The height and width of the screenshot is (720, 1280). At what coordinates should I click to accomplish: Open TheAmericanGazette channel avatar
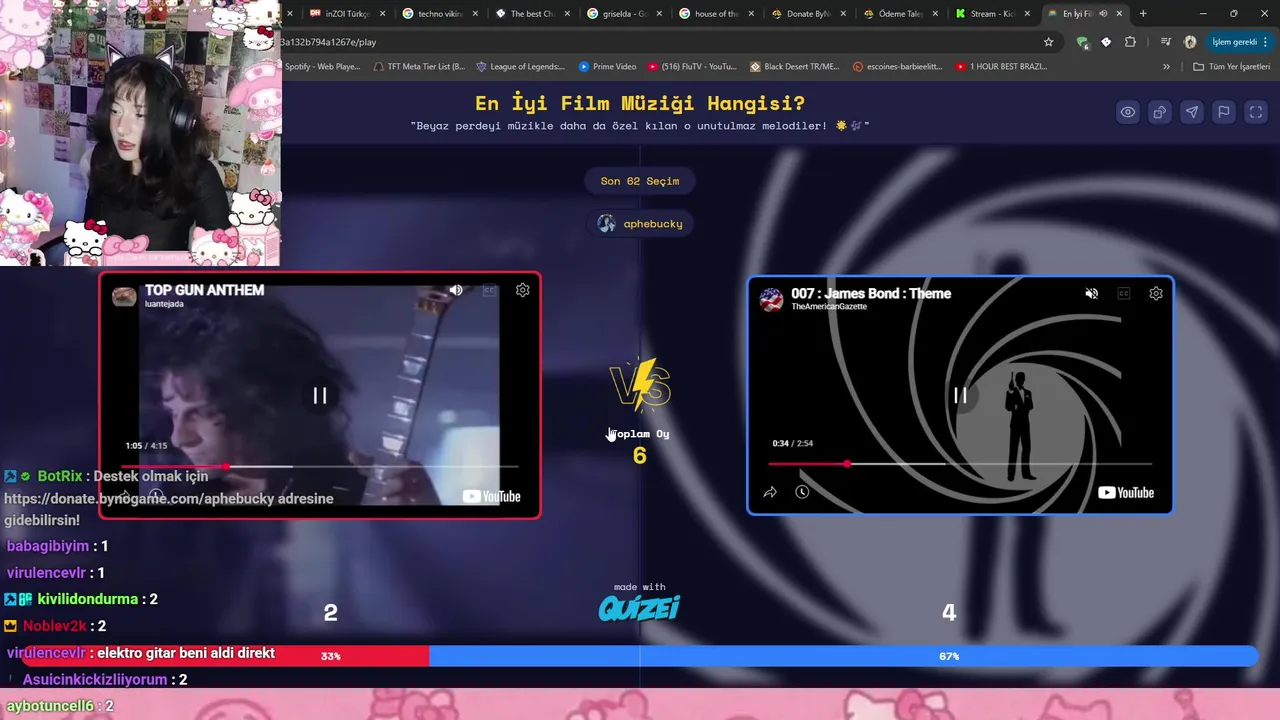pyautogui.click(x=772, y=299)
